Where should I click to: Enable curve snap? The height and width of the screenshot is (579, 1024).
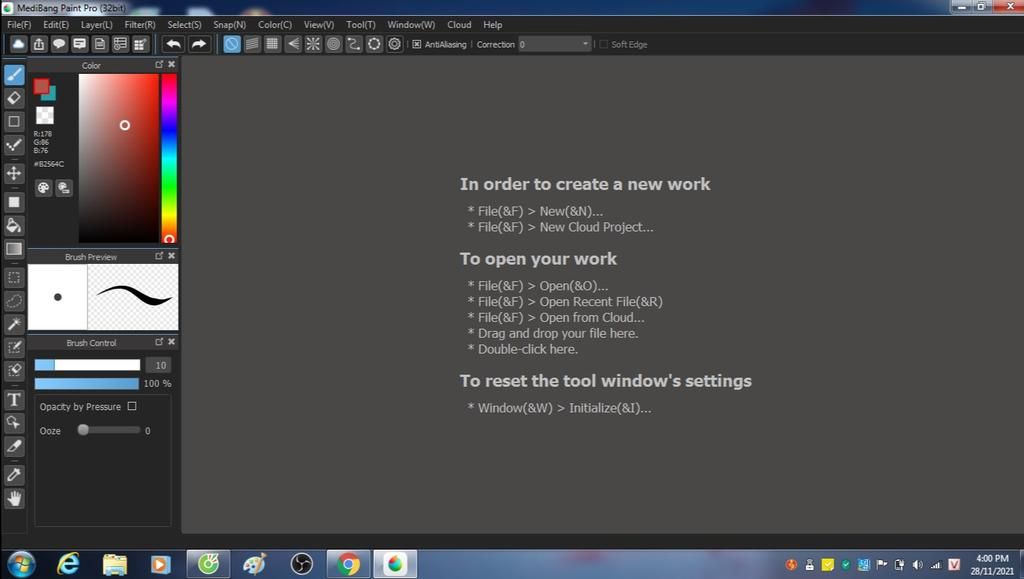click(x=354, y=44)
